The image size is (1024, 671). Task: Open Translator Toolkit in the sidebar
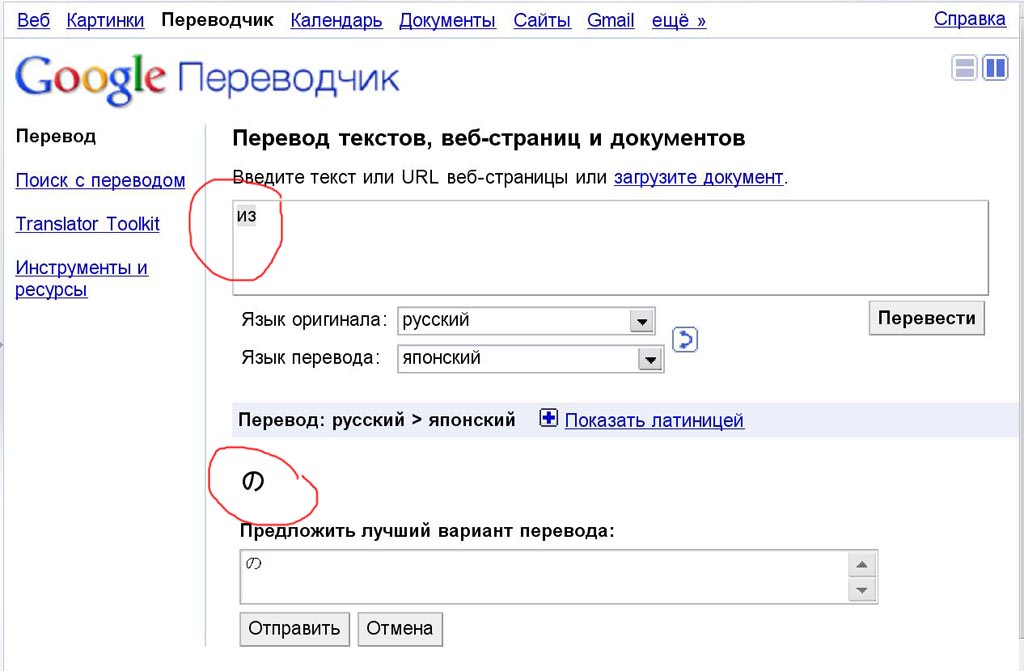click(87, 224)
